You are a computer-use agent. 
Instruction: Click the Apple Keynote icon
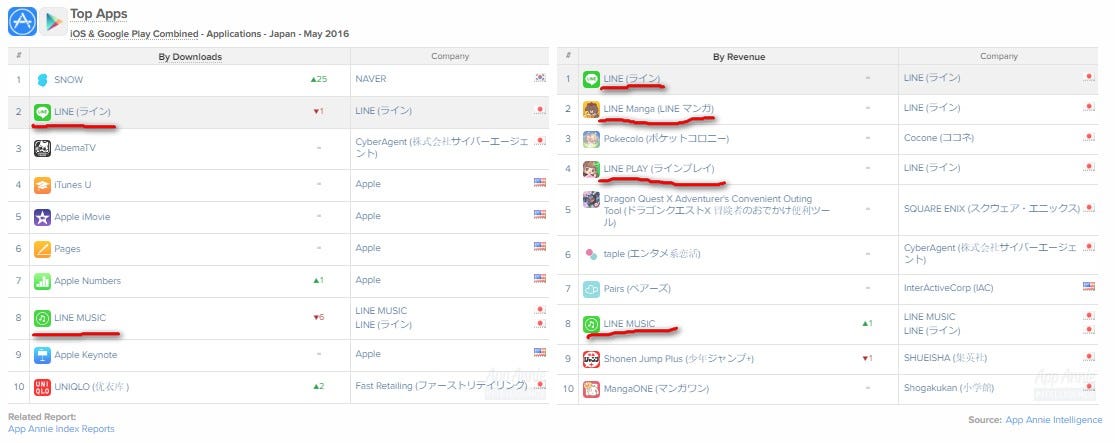(x=43, y=355)
